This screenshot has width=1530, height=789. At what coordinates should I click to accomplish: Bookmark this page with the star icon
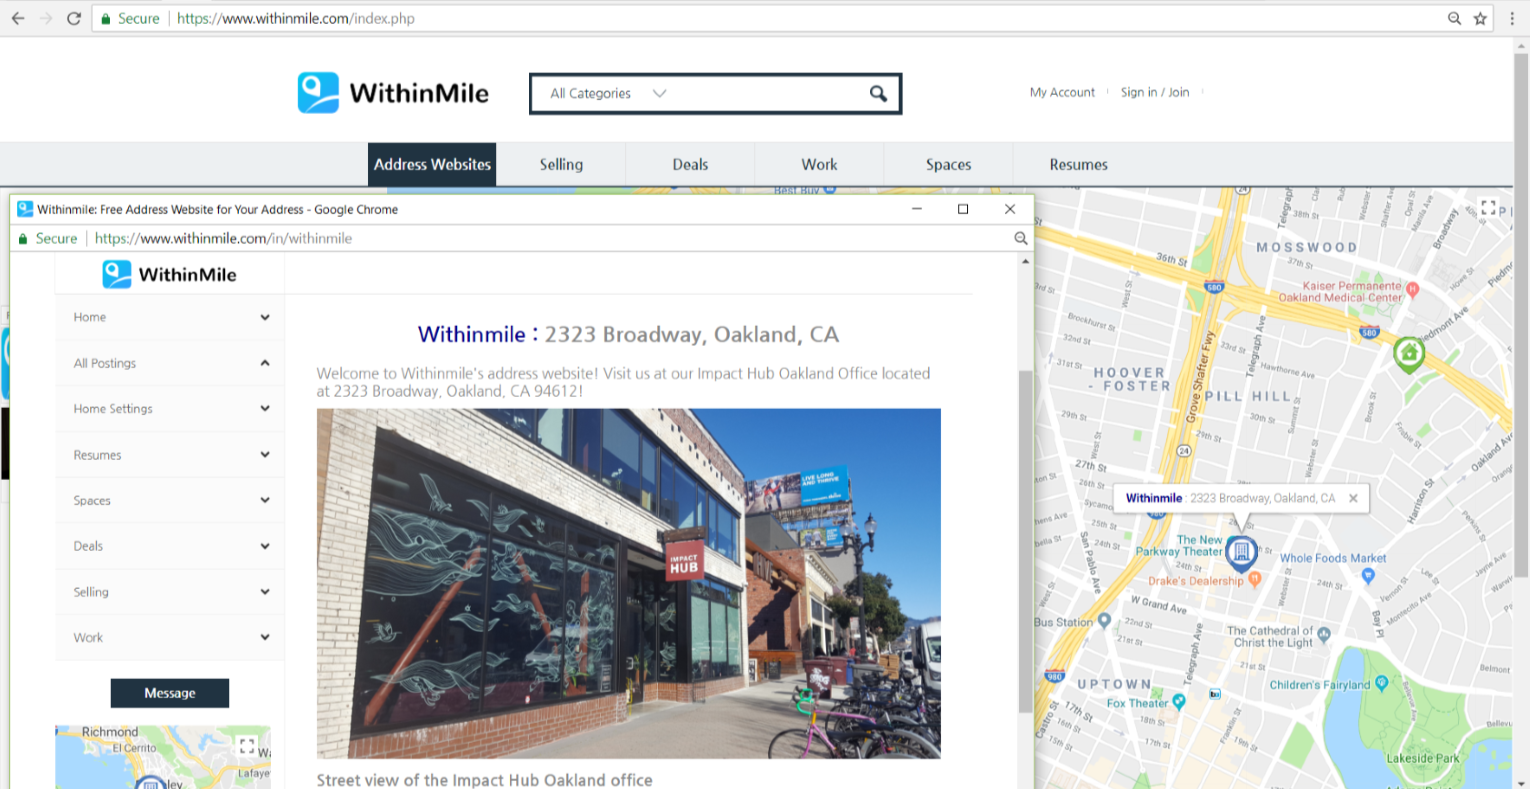pyautogui.click(x=1480, y=18)
